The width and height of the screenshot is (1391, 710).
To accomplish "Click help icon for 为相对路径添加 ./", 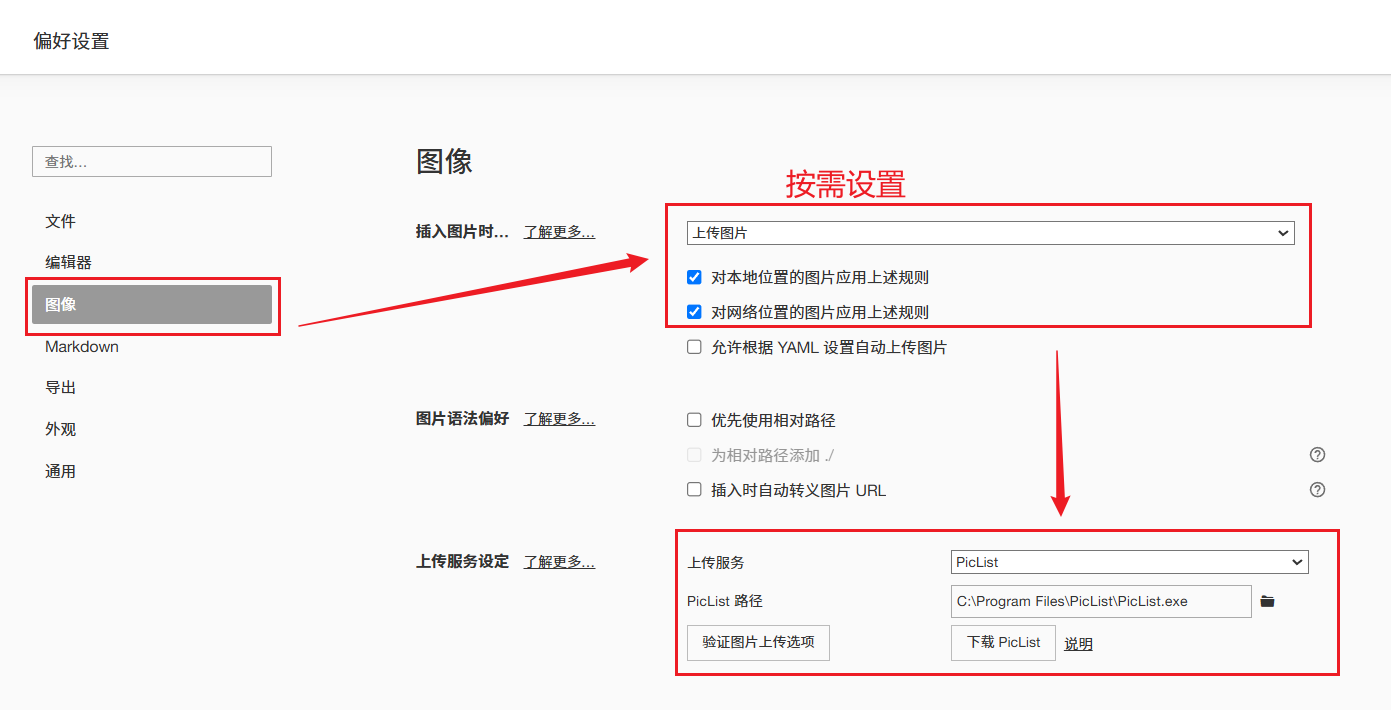I will (1317, 455).
